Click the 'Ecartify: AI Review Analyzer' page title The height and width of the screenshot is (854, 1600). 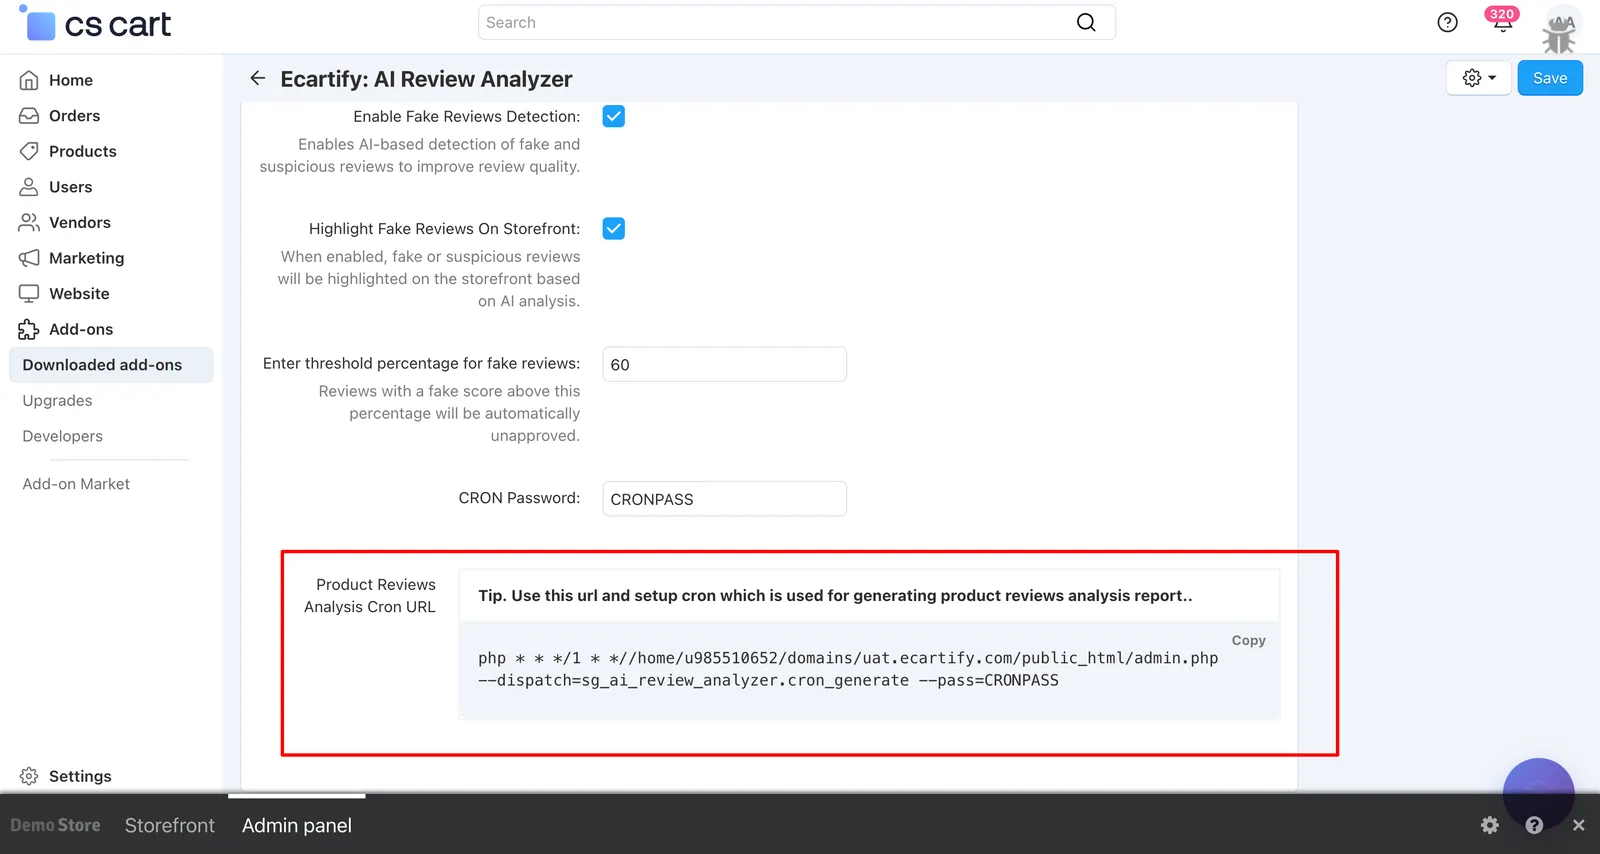(x=426, y=79)
